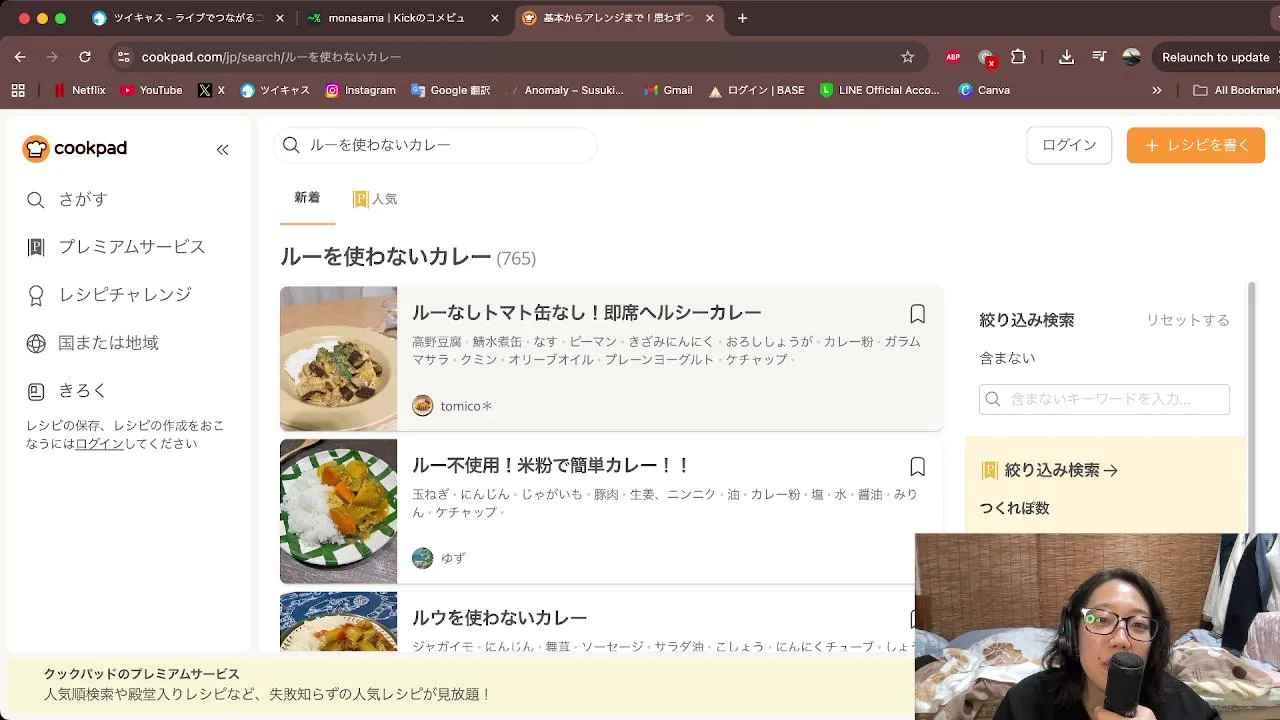This screenshot has width=1280, height=720.
Task: Bookmark ルー不使用！米粉で簡単カレー recipe
Action: (917, 467)
